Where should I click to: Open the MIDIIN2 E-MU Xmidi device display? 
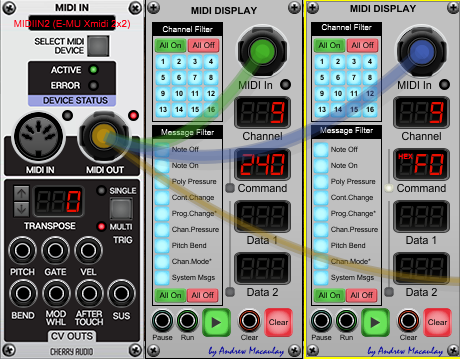[x=72, y=23]
